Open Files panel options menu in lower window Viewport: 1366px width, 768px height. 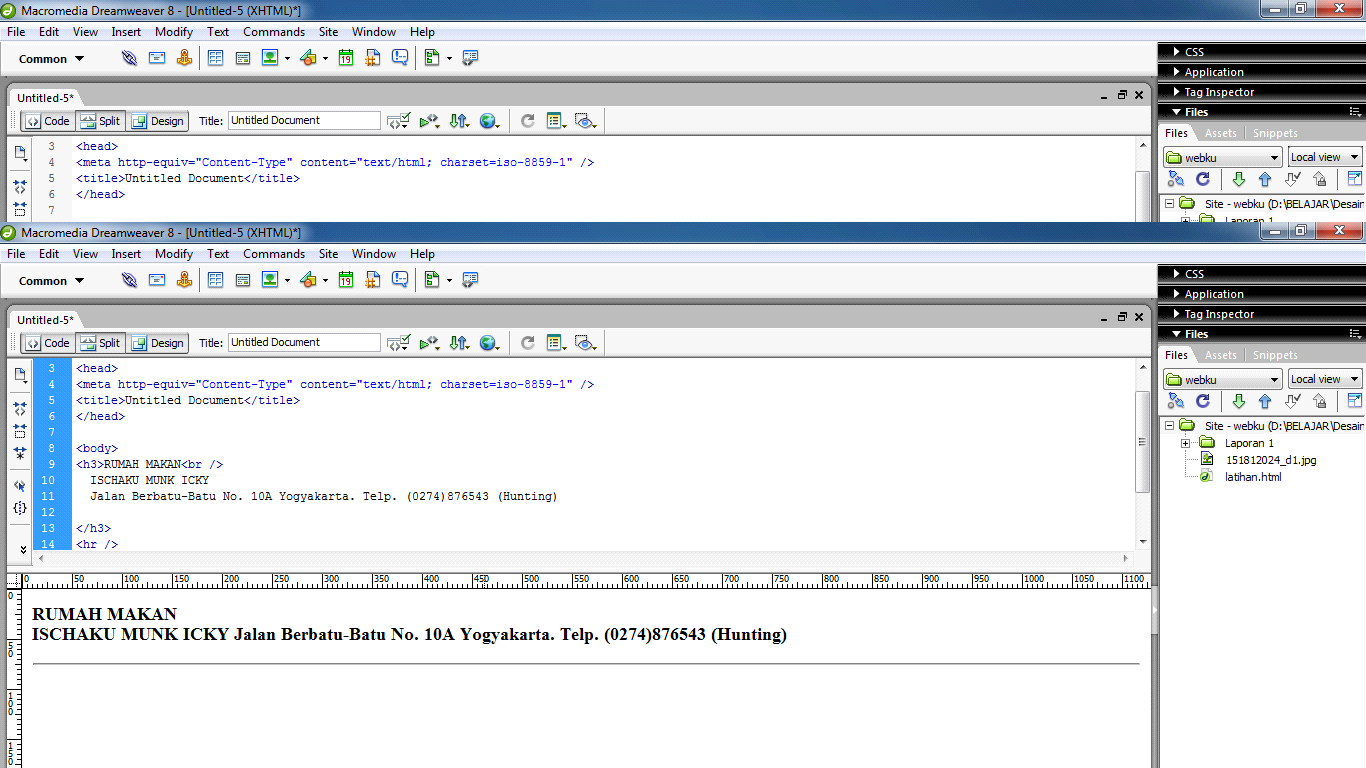click(1355, 334)
